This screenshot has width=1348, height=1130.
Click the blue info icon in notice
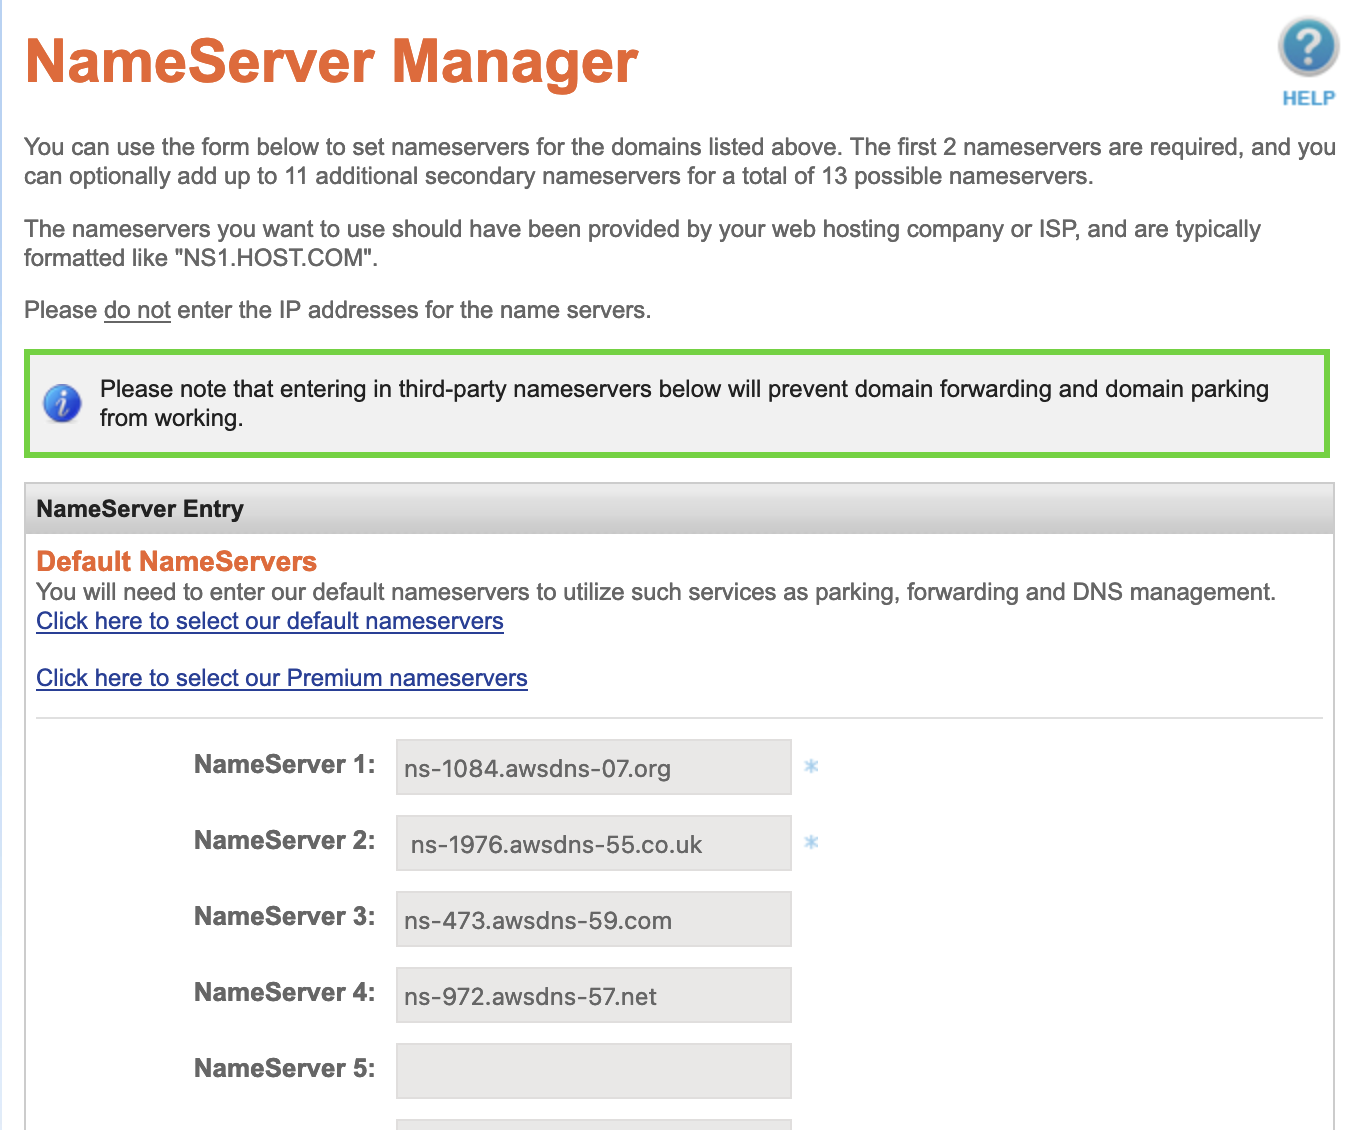62,404
